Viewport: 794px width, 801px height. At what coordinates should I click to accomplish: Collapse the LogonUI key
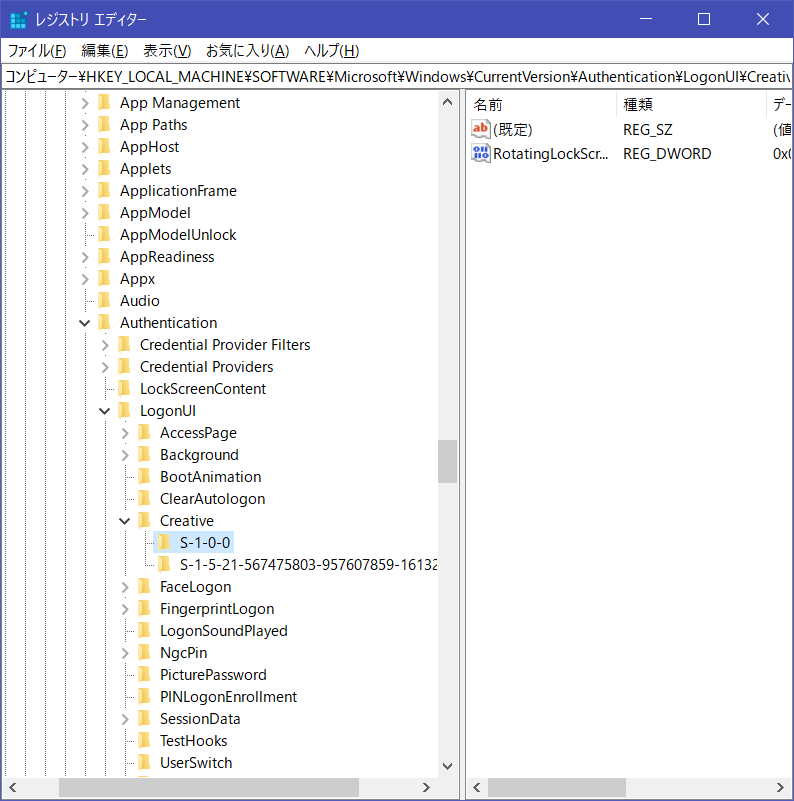[105, 411]
